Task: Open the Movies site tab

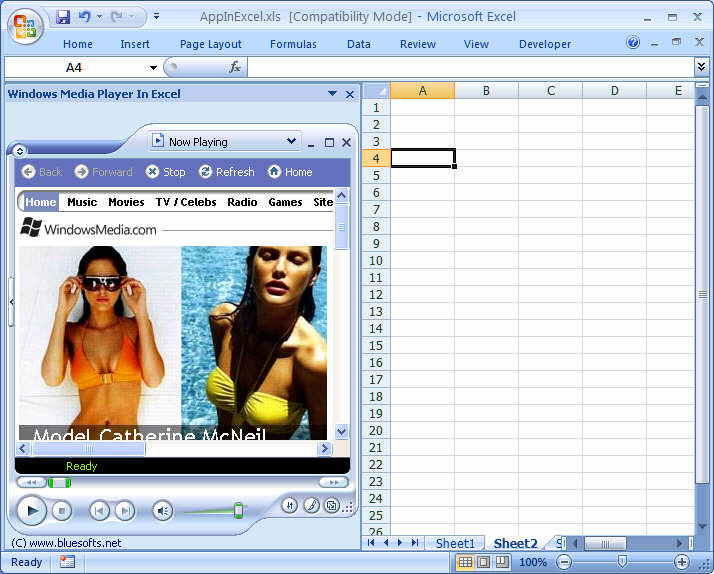Action: point(126,202)
